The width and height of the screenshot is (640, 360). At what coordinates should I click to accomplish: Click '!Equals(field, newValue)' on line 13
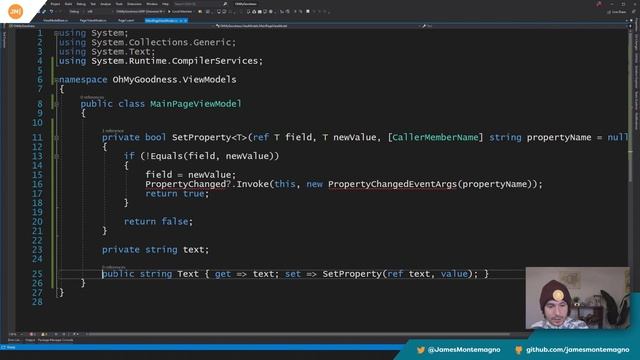(x=209, y=156)
